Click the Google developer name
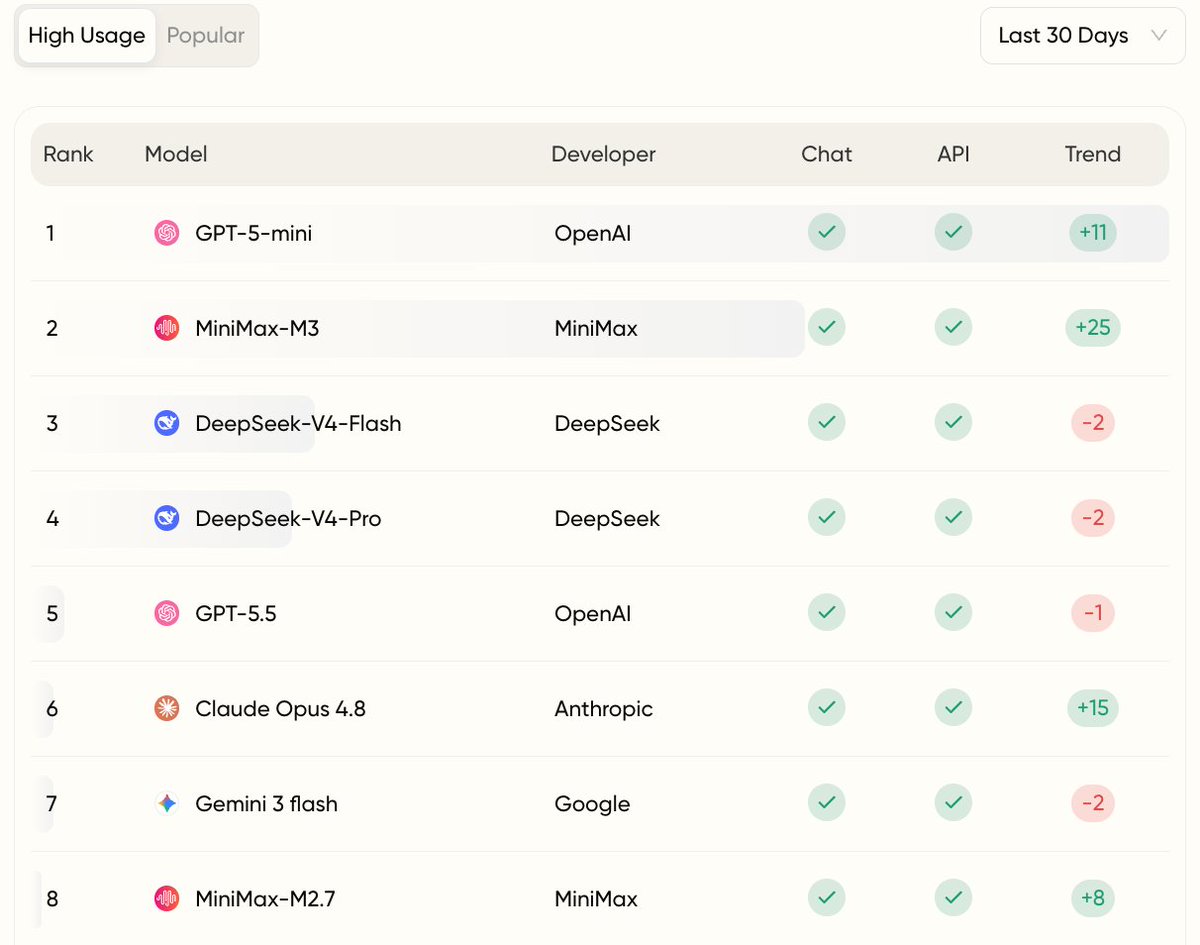Image resolution: width=1200 pixels, height=945 pixels. pos(592,803)
